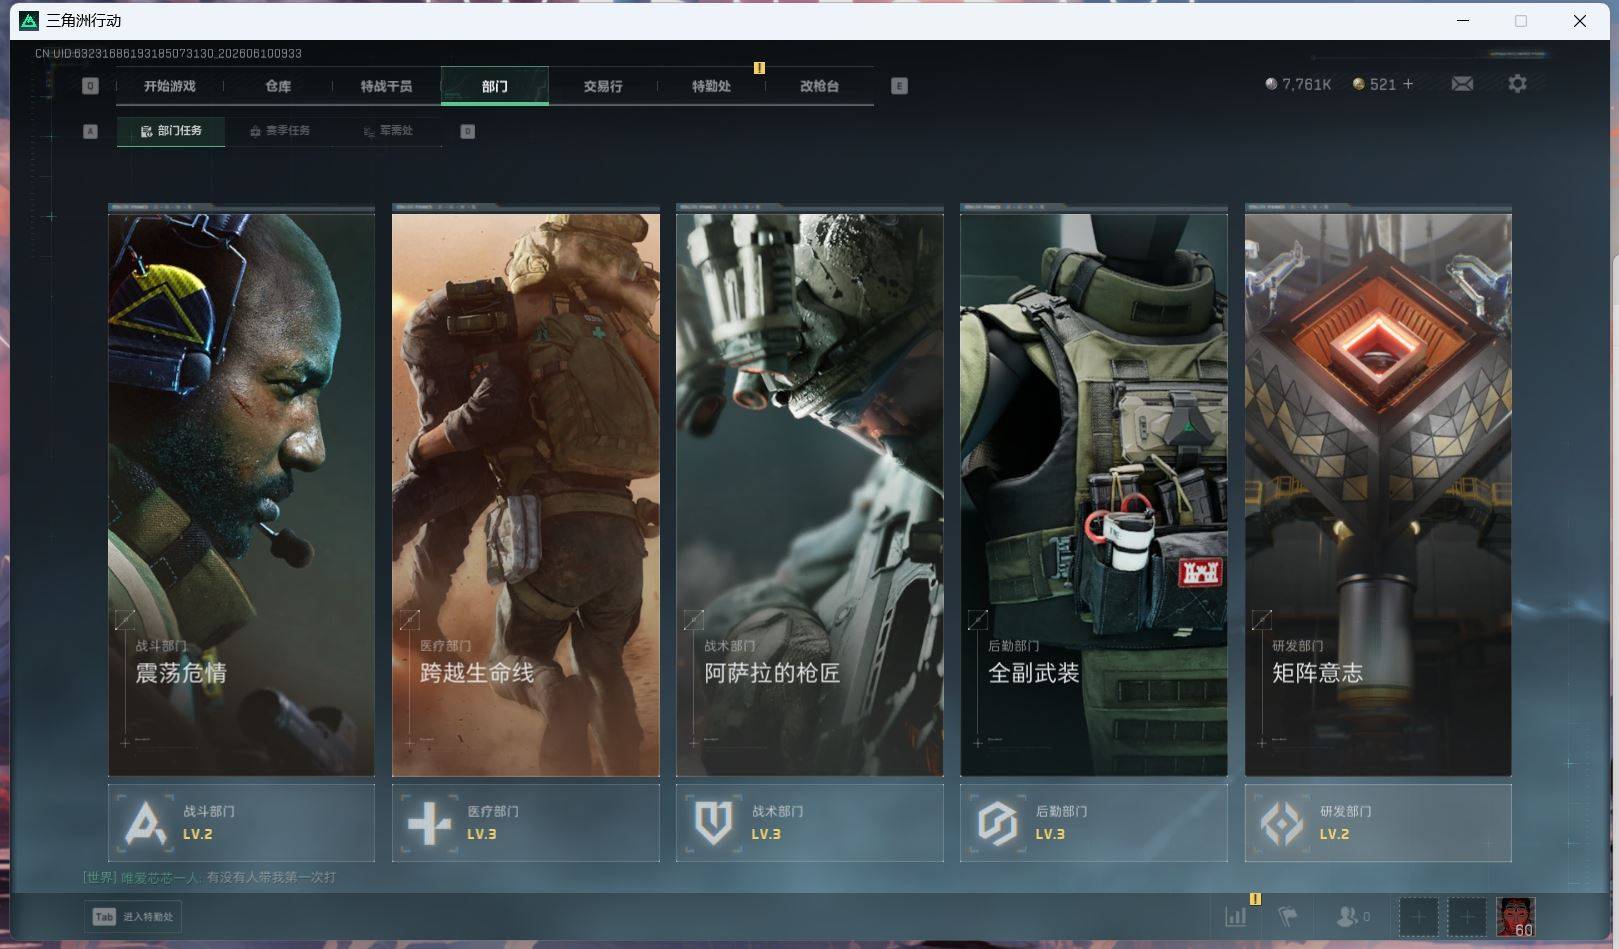The width and height of the screenshot is (1619, 949).
Task: Click the second empty teammate slot
Action: [x=1467, y=917]
